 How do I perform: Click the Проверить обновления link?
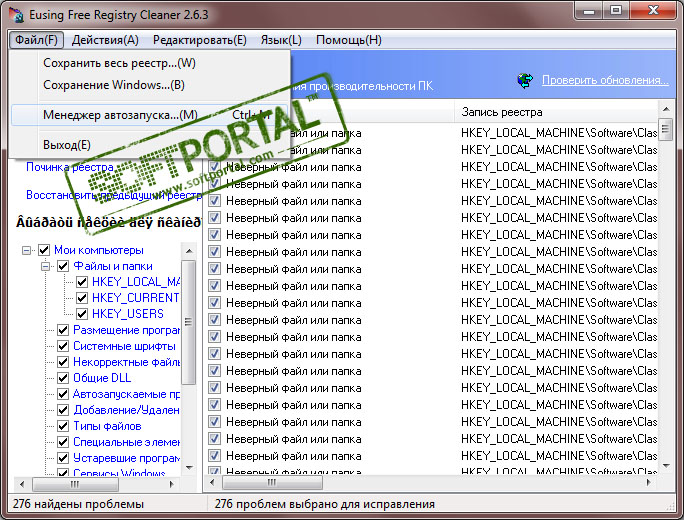coord(605,80)
